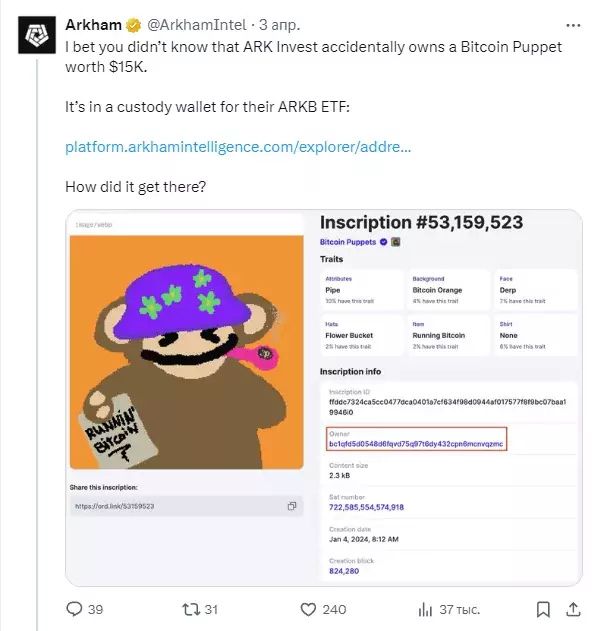
Task: Click the ord.link share URL field
Action: [187, 506]
